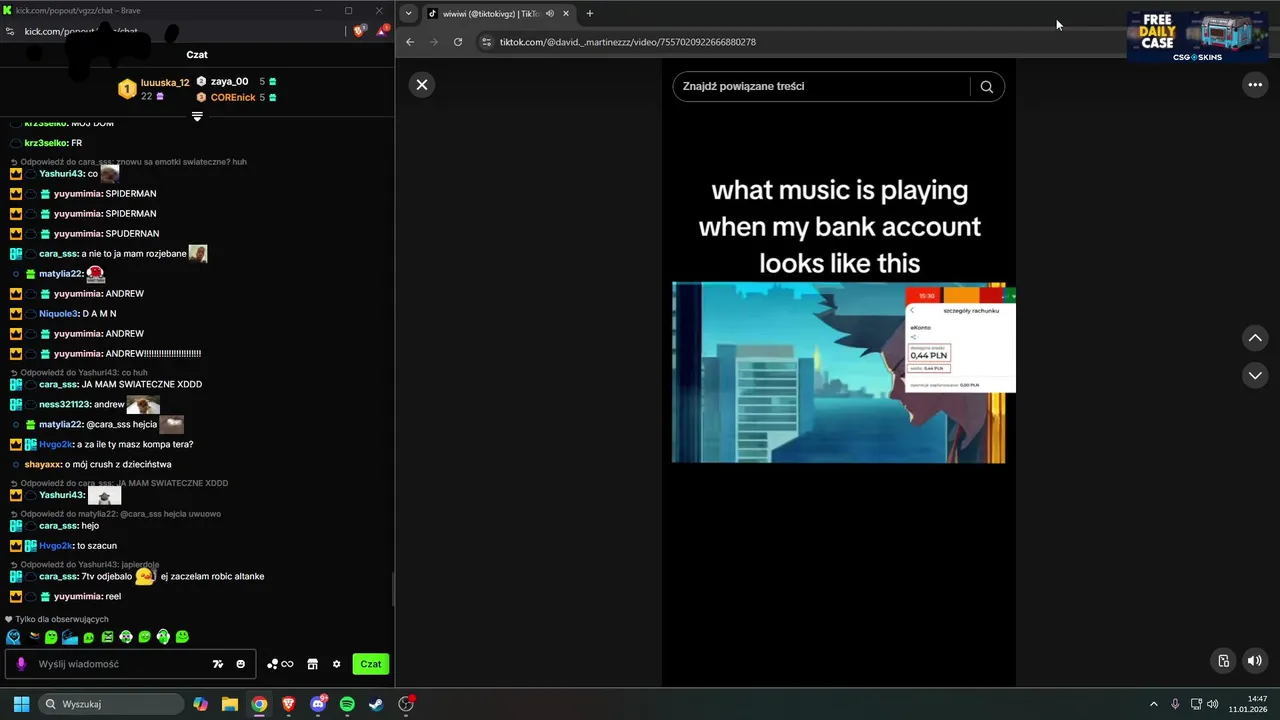
Task: Open Copilot from the taskbar
Action: pos(201,704)
